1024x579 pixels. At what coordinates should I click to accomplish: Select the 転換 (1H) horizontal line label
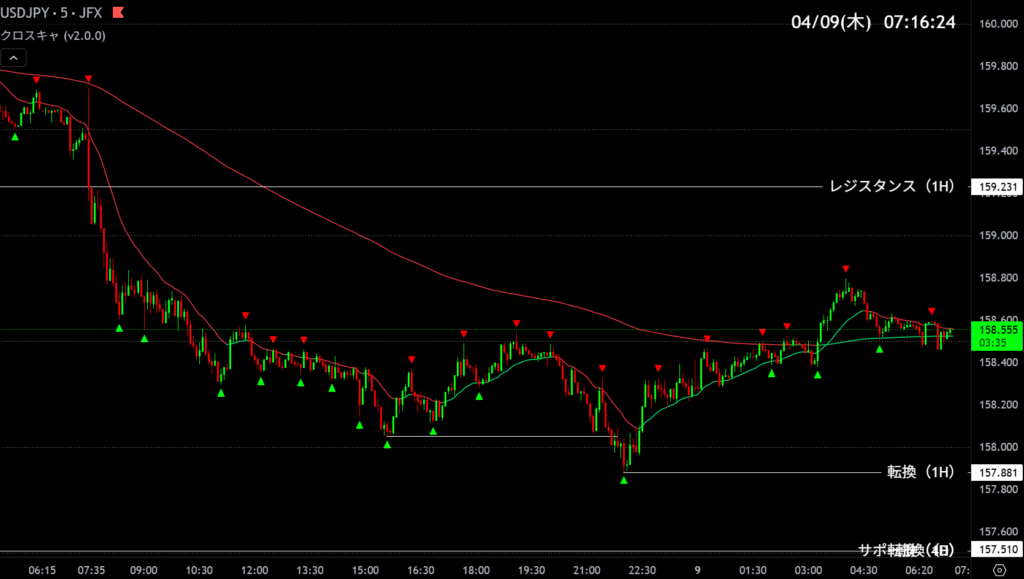[x=920, y=472]
